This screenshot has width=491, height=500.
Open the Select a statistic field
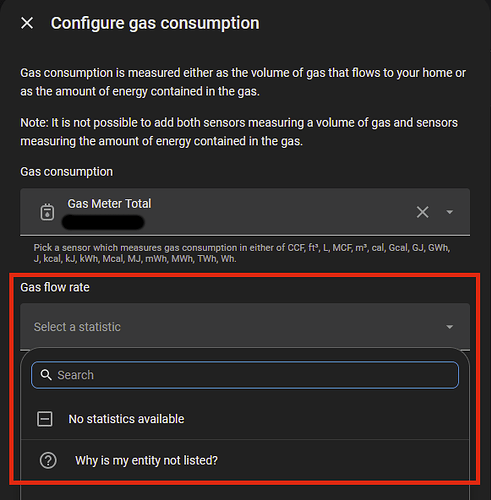click(x=245, y=326)
